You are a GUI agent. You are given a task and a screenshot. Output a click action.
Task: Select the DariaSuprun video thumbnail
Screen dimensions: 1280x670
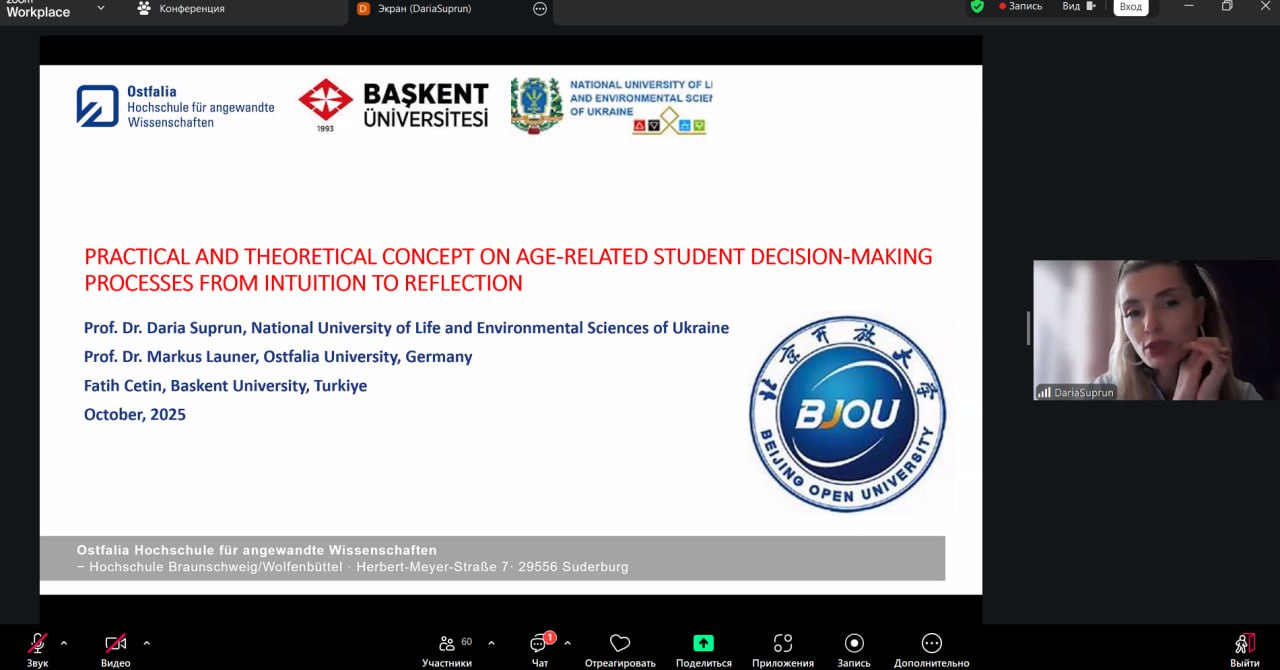point(1155,330)
